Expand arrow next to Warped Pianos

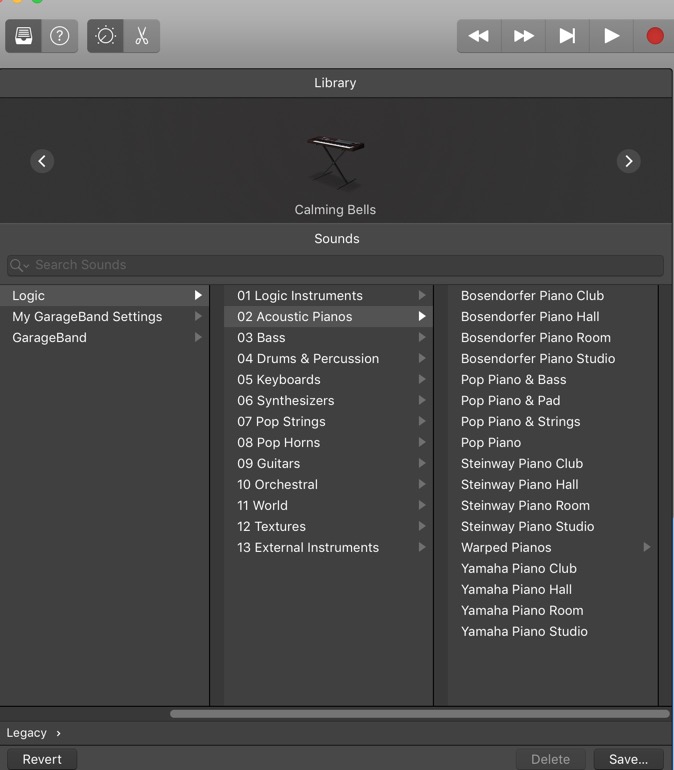coord(647,547)
